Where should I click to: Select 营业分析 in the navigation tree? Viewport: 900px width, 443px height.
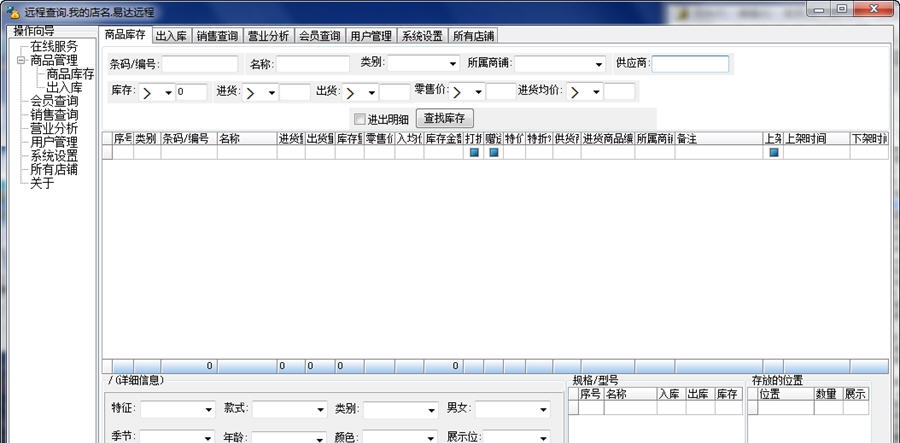[54, 129]
